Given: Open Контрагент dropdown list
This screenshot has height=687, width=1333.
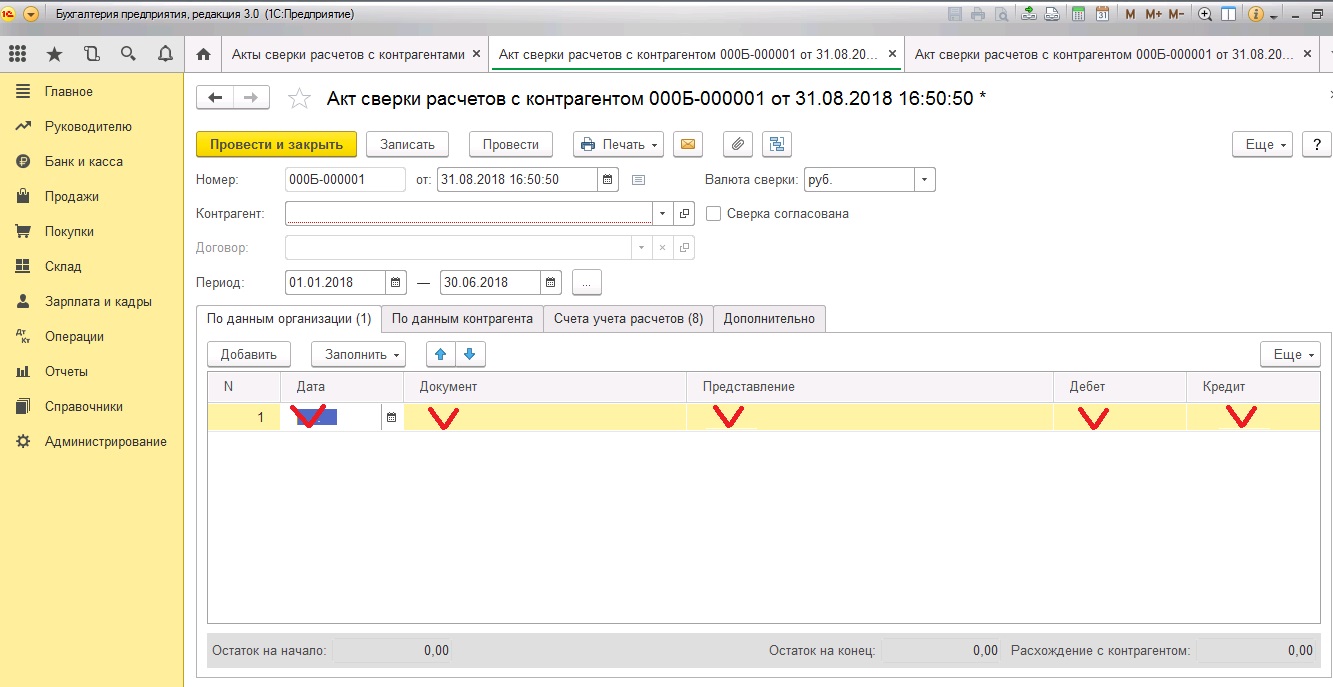Looking at the screenshot, I should pyautogui.click(x=662, y=213).
